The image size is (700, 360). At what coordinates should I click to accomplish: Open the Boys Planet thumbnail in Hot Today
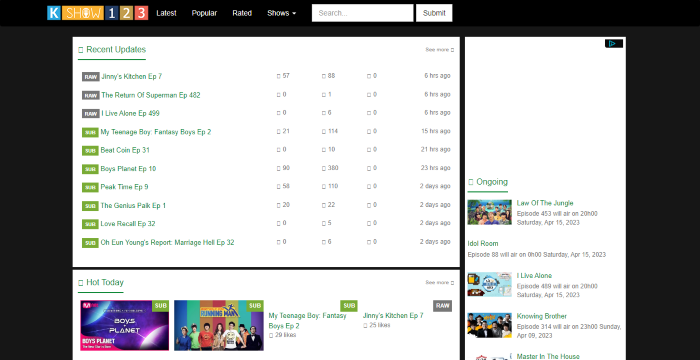coord(125,325)
